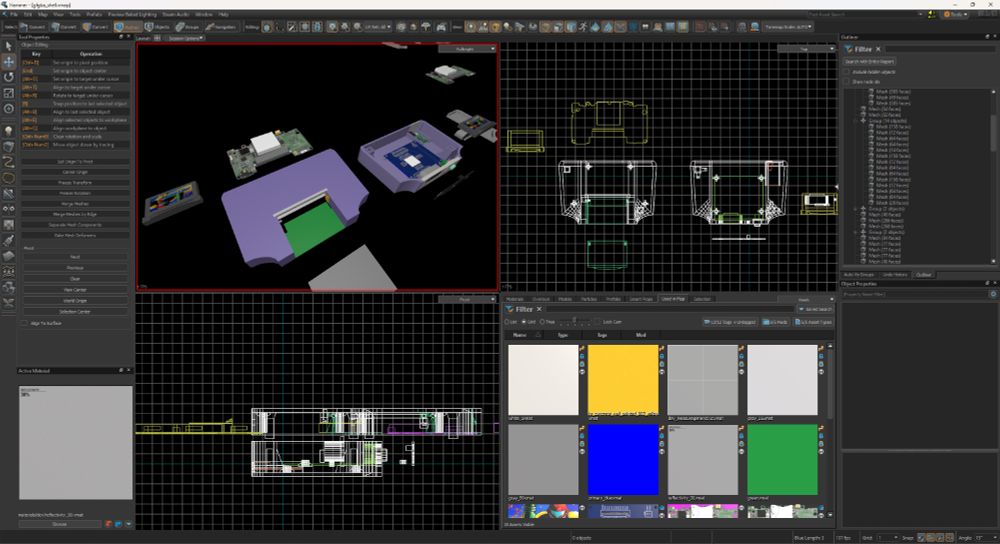
Task: Click the Filter funnel icon in Outliner
Action: pos(849,49)
